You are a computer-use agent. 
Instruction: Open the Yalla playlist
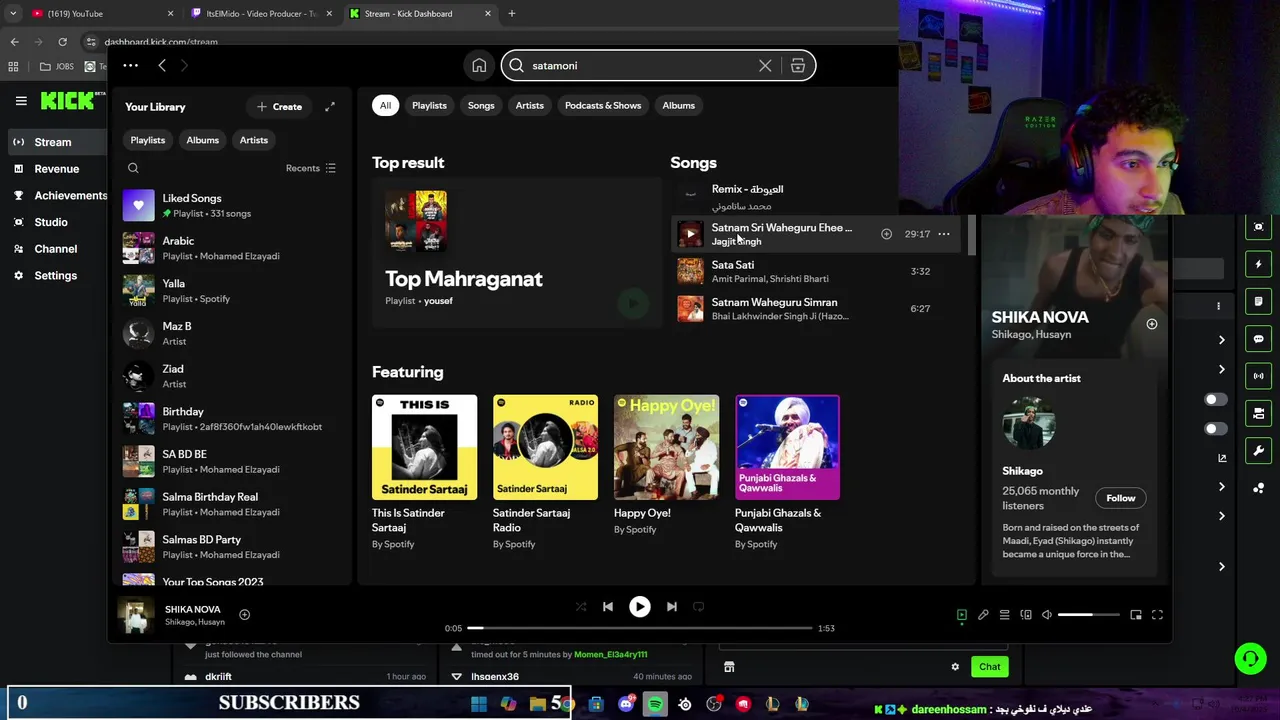pyautogui.click(x=234, y=291)
